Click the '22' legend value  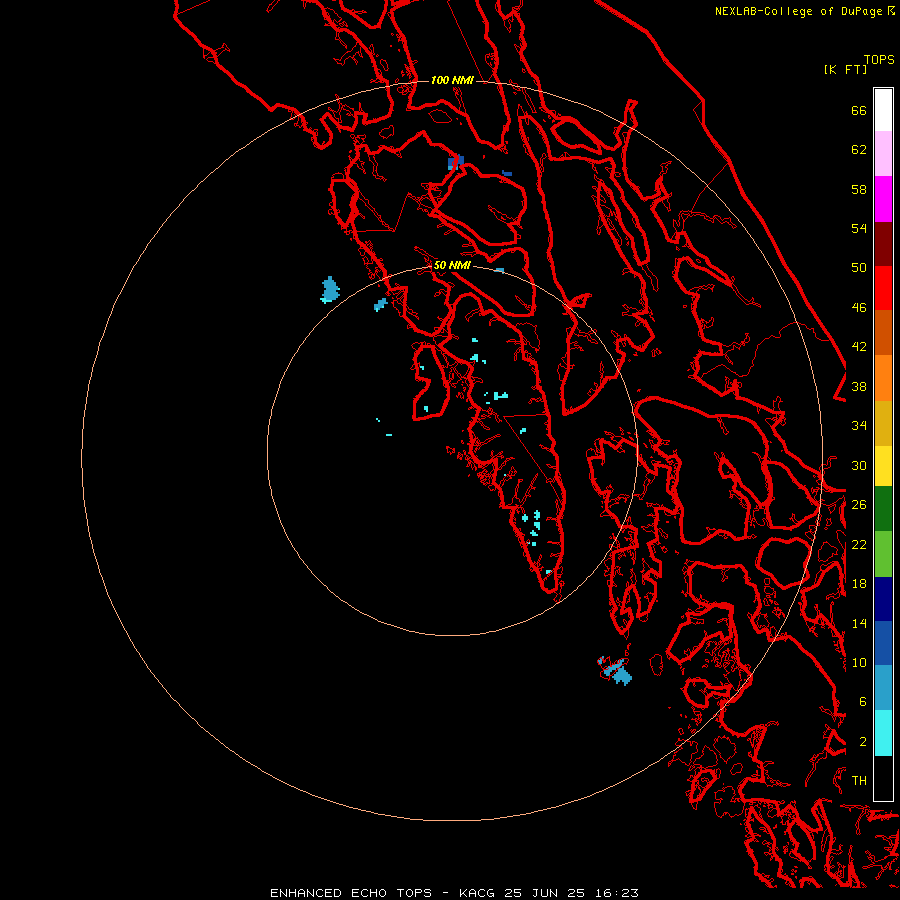[x=859, y=544]
